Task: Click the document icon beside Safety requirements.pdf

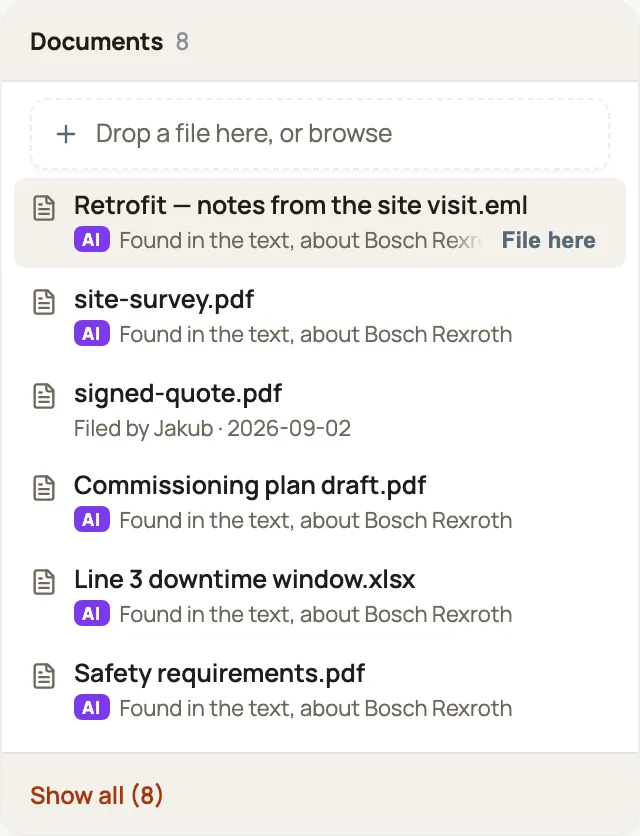Action: (x=44, y=676)
